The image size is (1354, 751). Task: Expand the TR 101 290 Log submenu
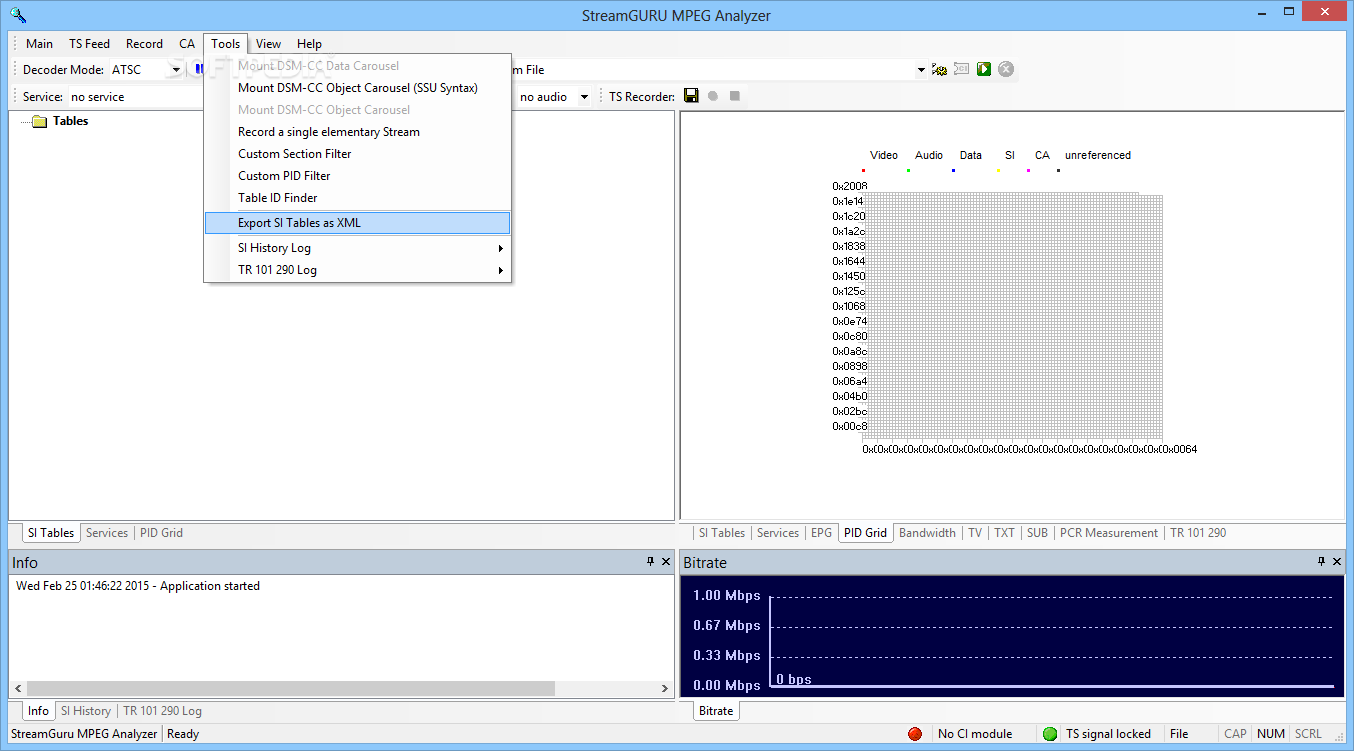click(358, 270)
